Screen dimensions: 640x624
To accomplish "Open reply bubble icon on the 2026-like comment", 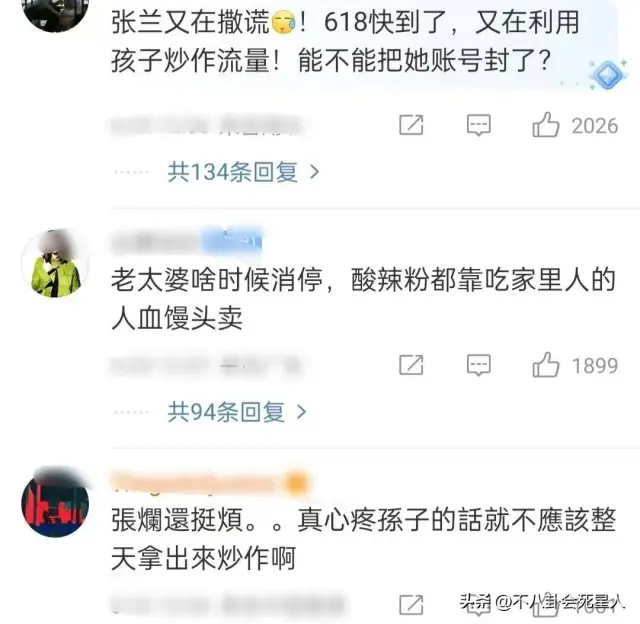I will (478, 125).
